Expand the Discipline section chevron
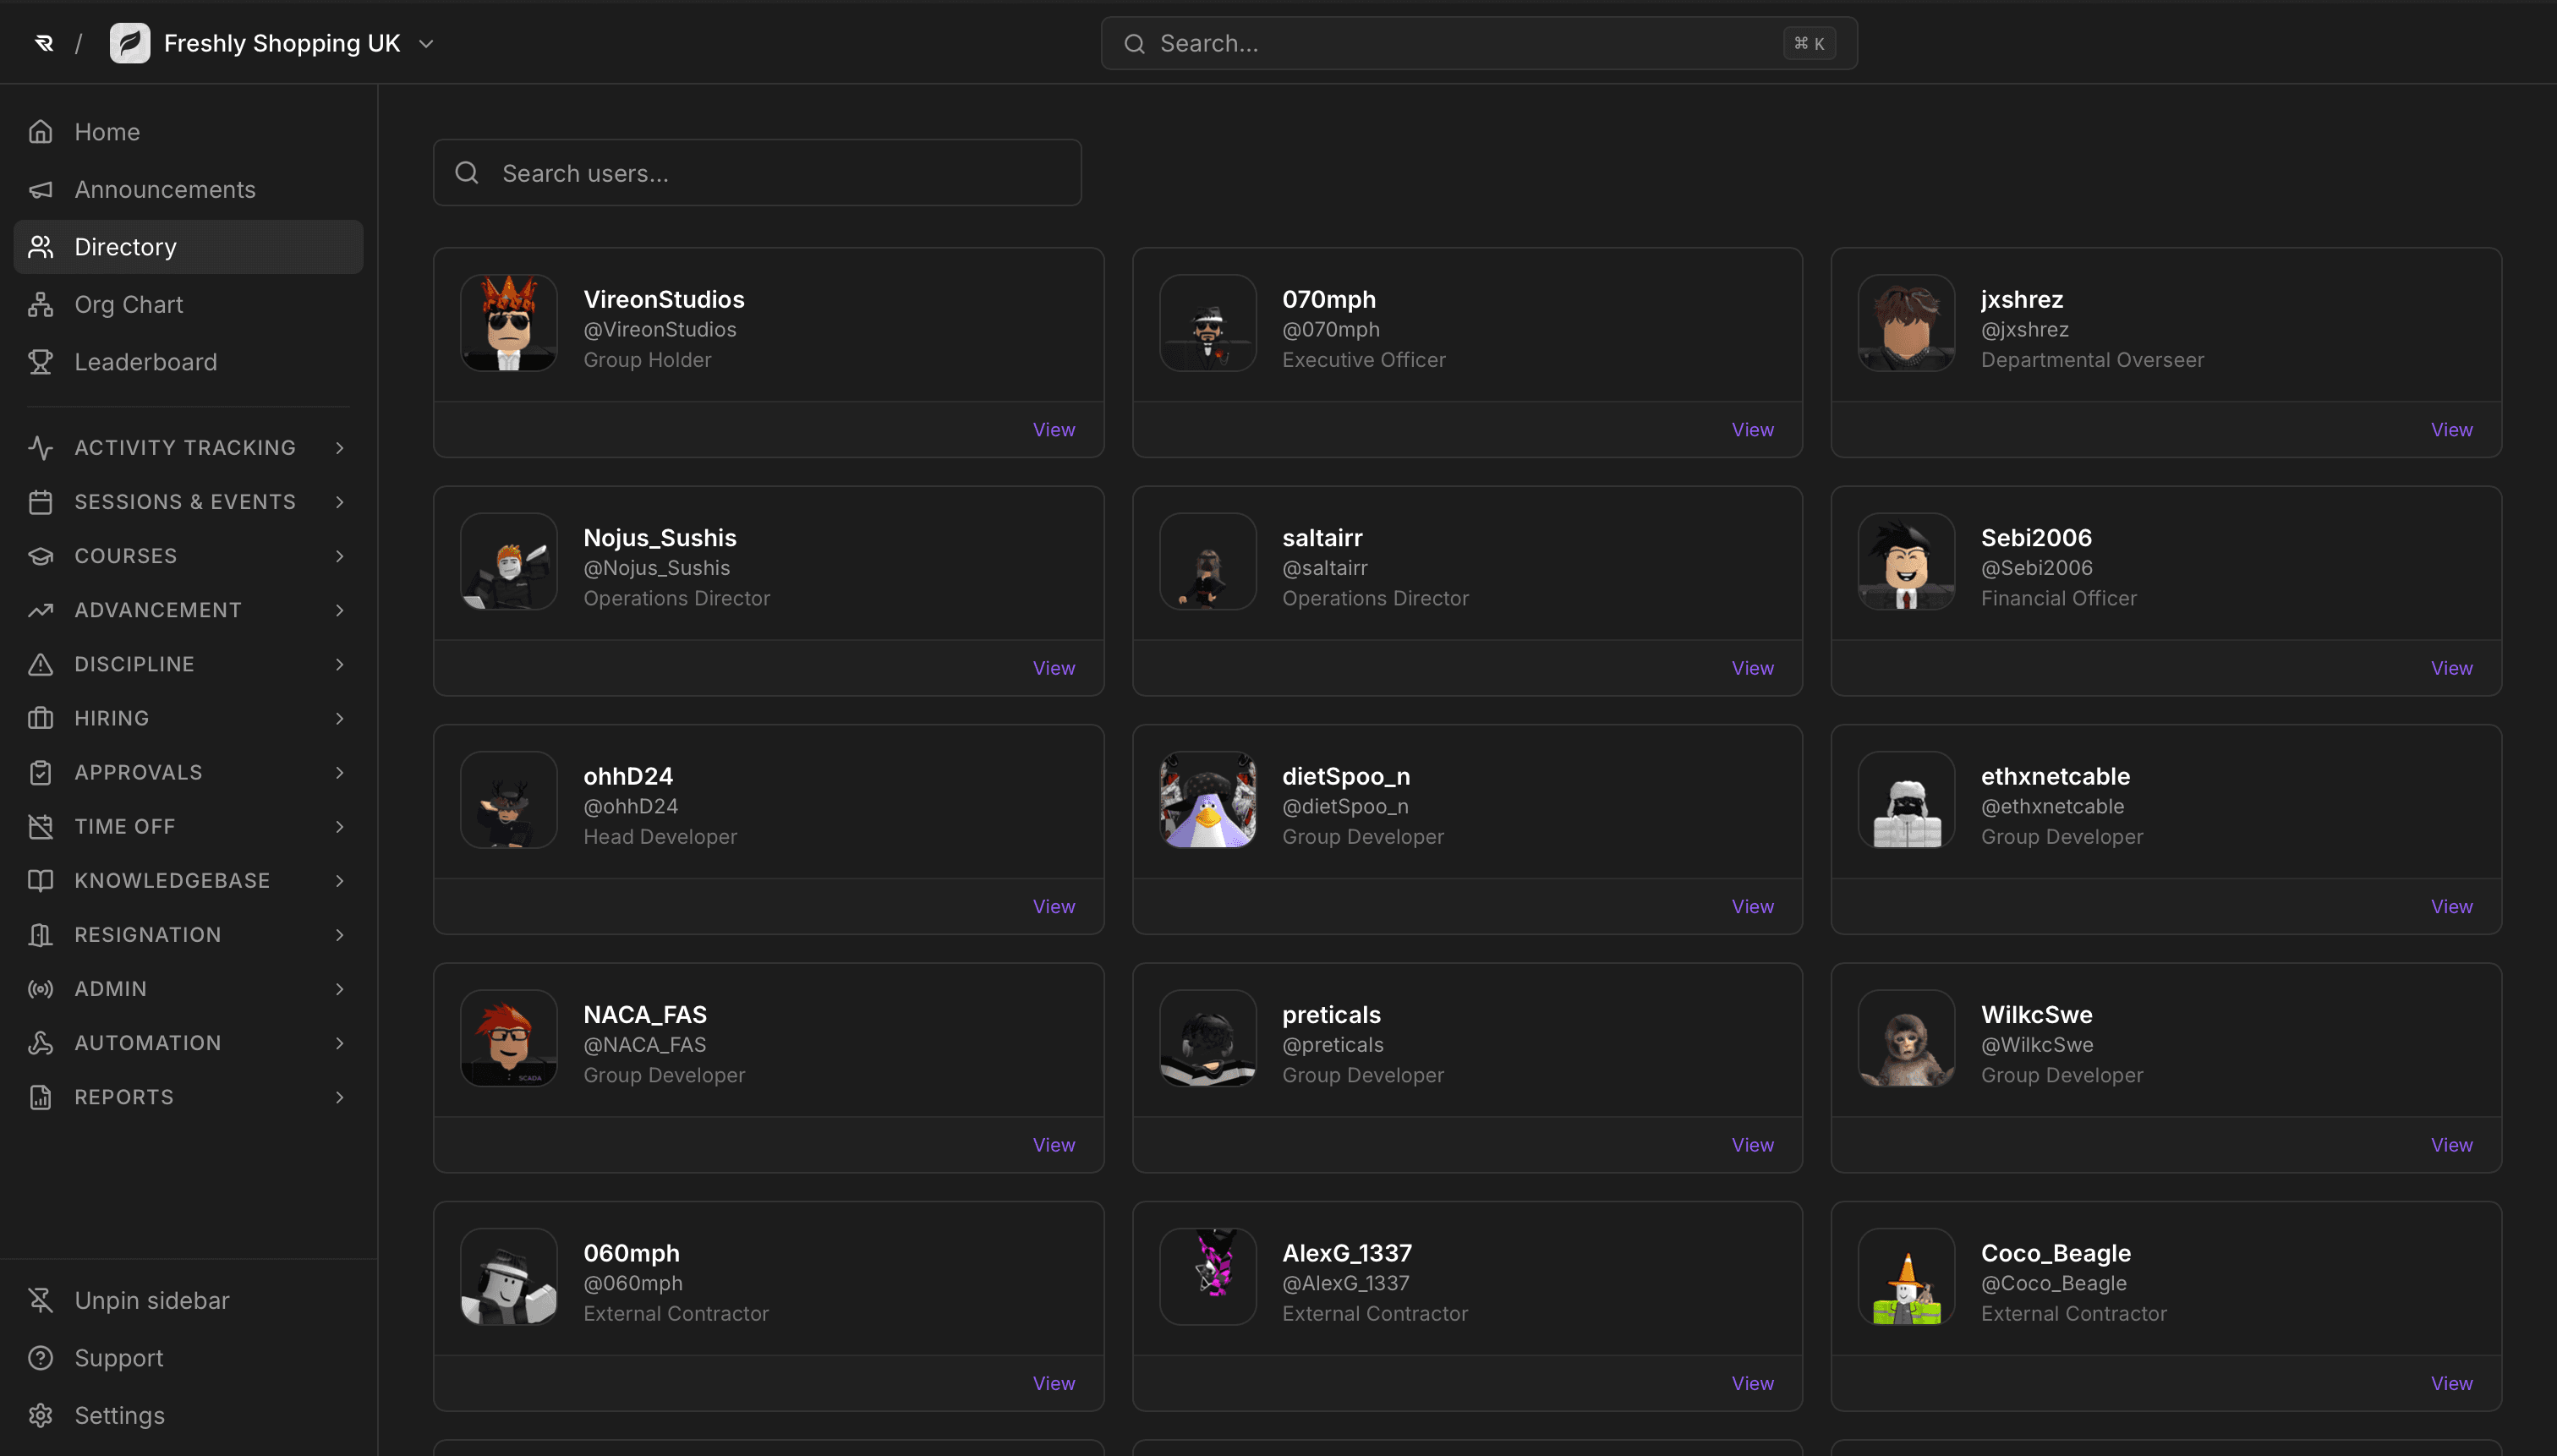 [340, 664]
